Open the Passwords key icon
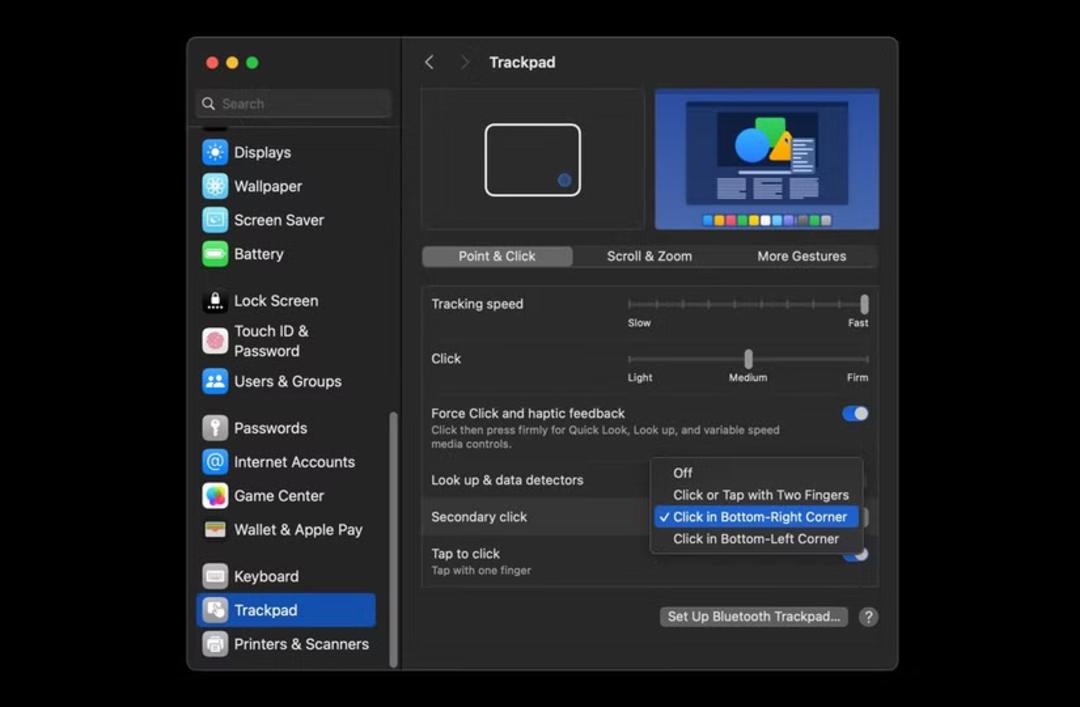1080x707 pixels. click(215, 428)
